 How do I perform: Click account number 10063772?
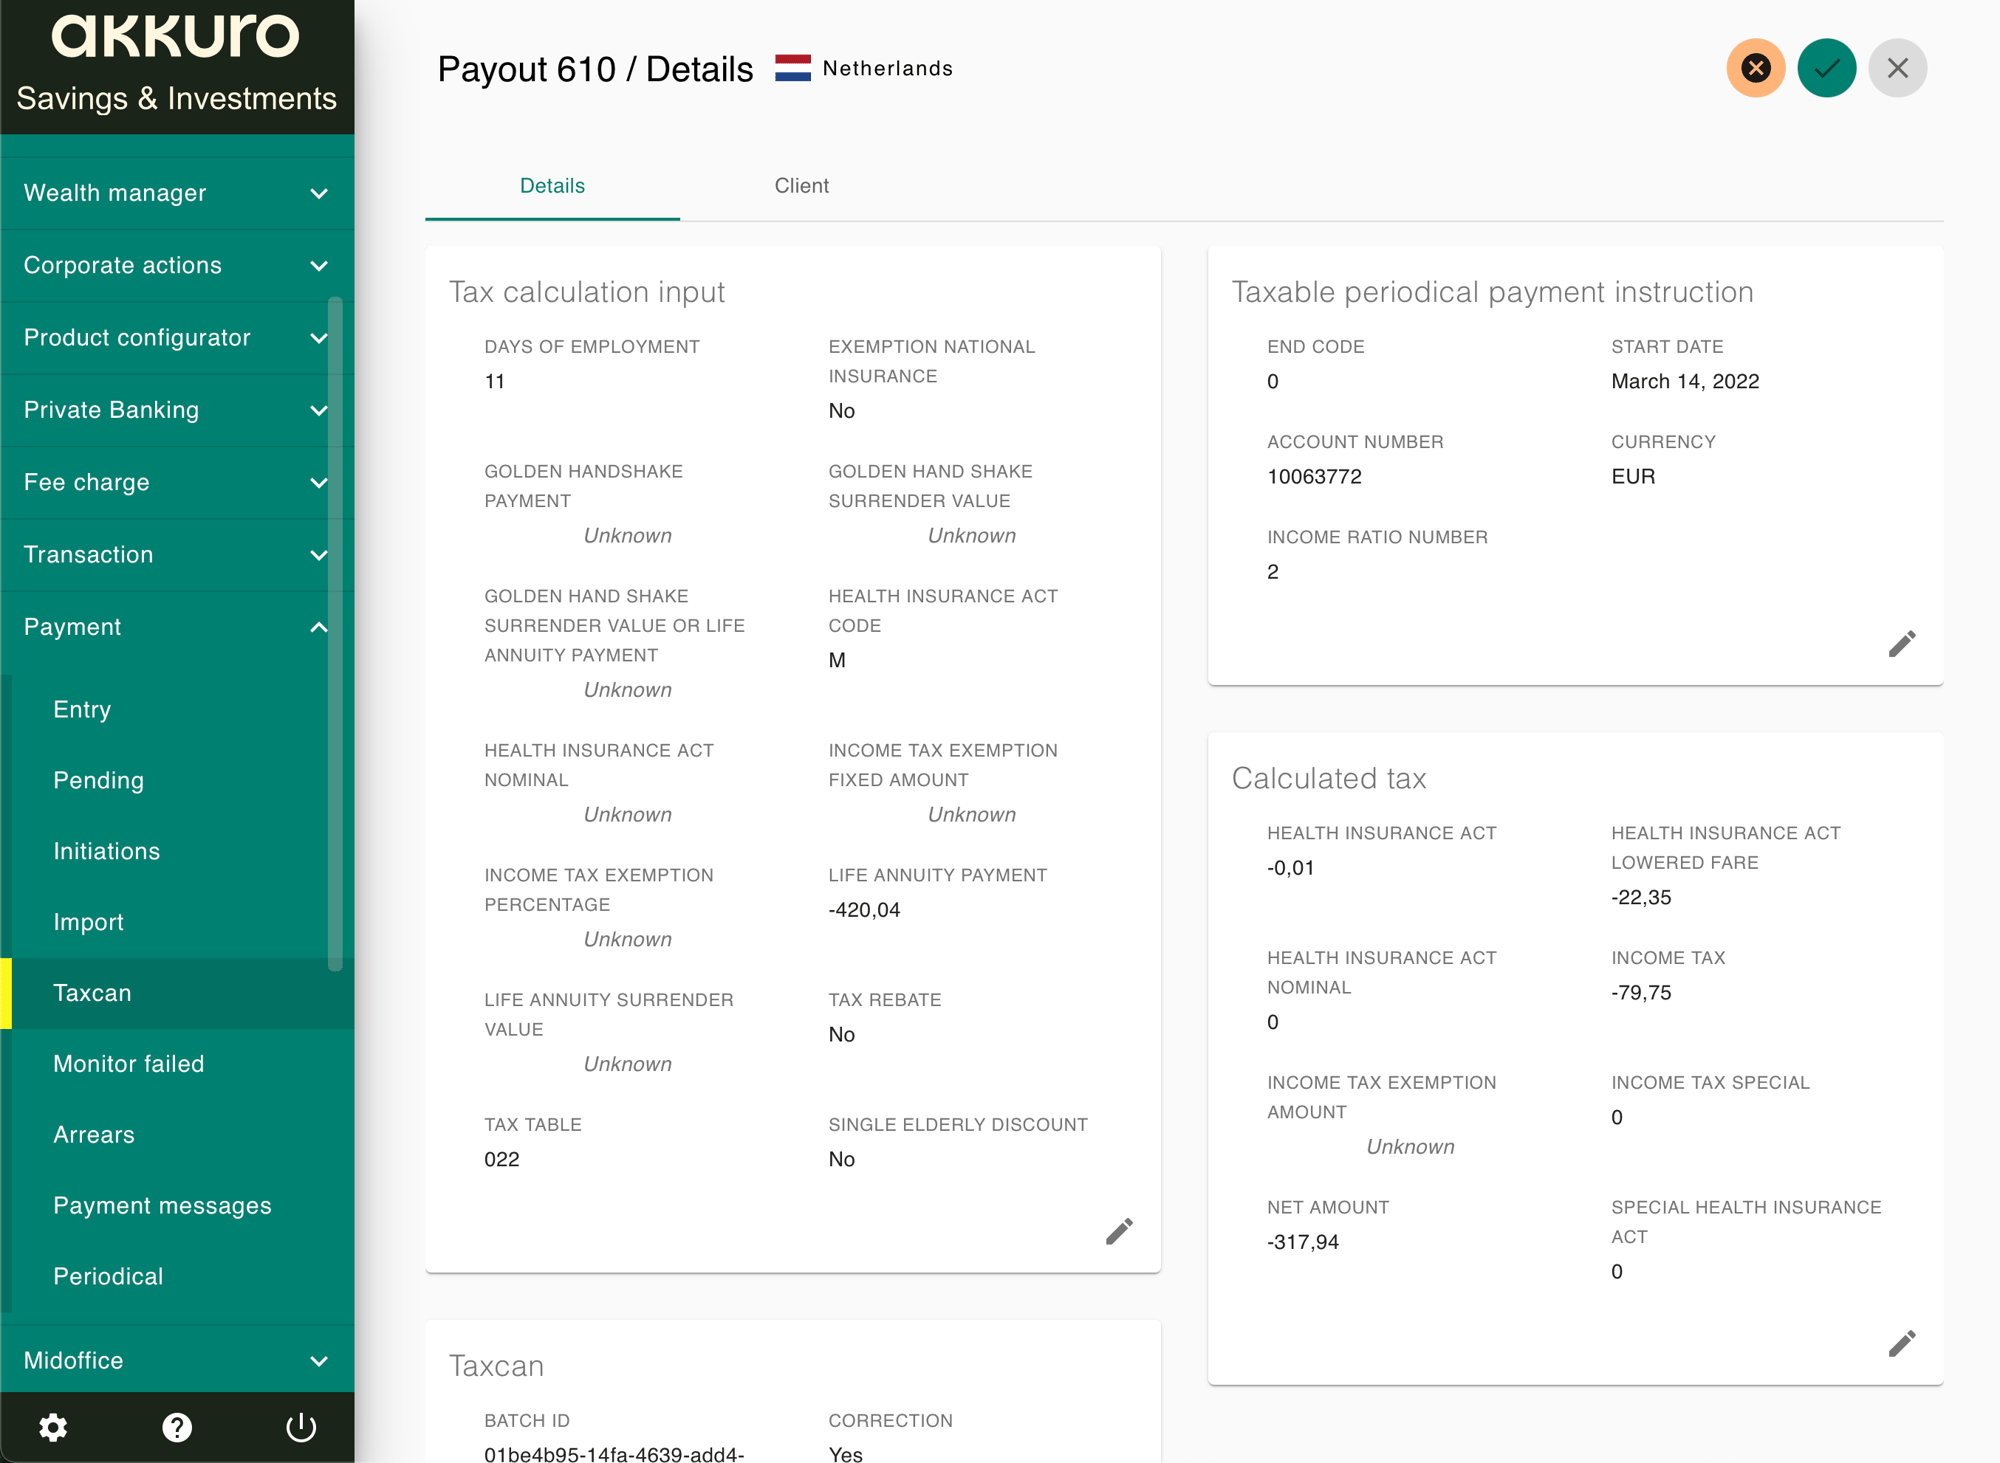[1314, 477]
